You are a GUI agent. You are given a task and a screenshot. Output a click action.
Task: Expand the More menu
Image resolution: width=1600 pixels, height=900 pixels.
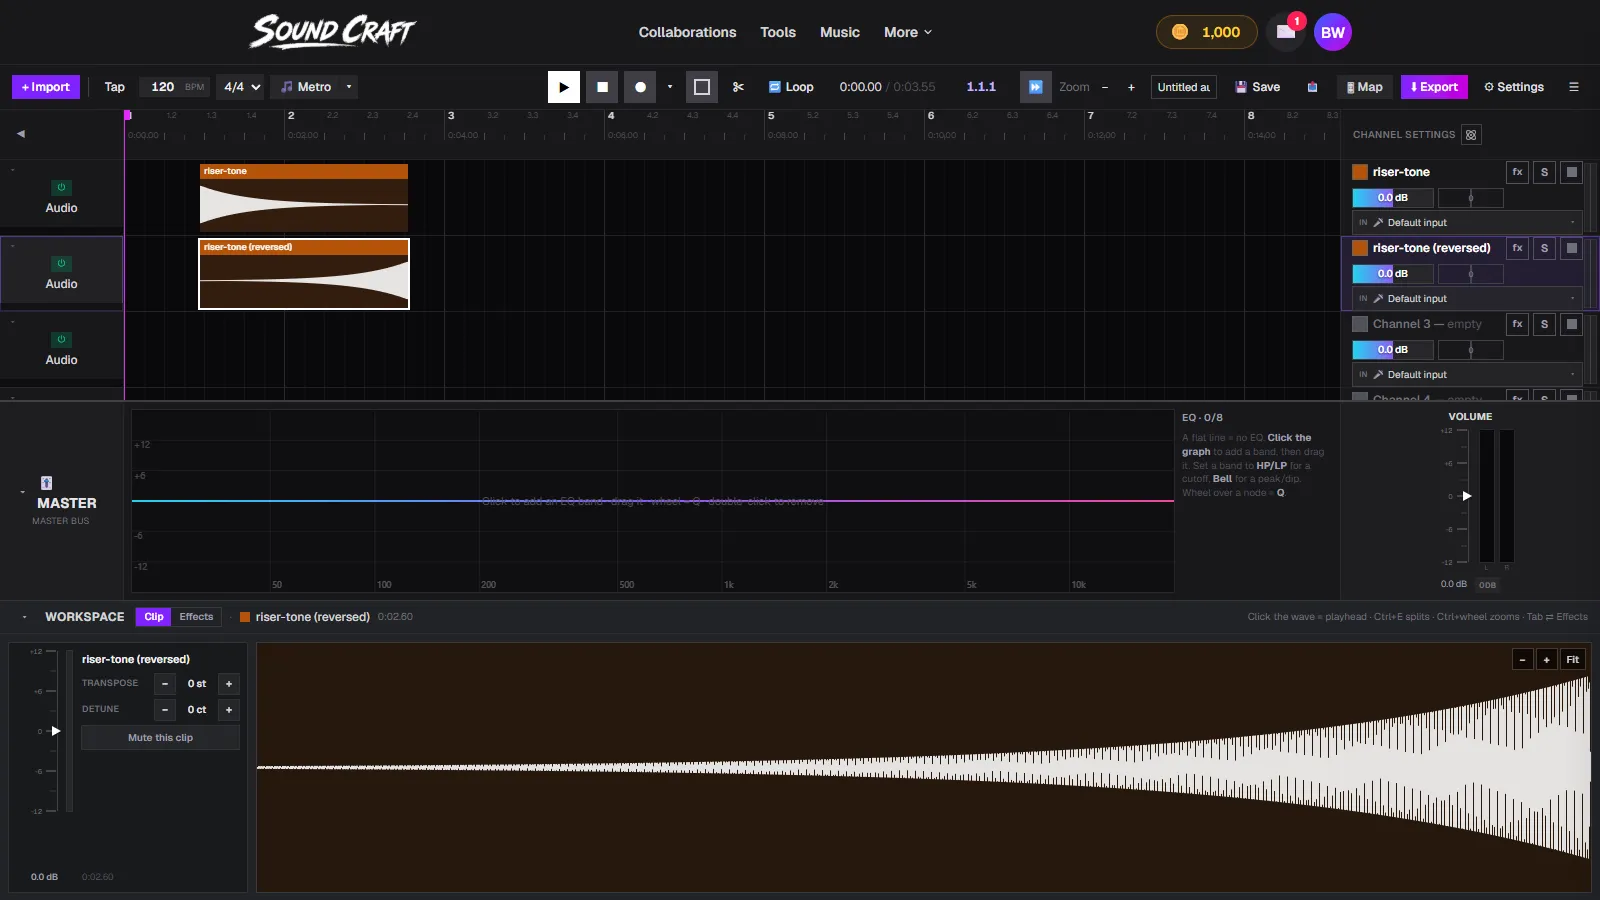point(908,32)
